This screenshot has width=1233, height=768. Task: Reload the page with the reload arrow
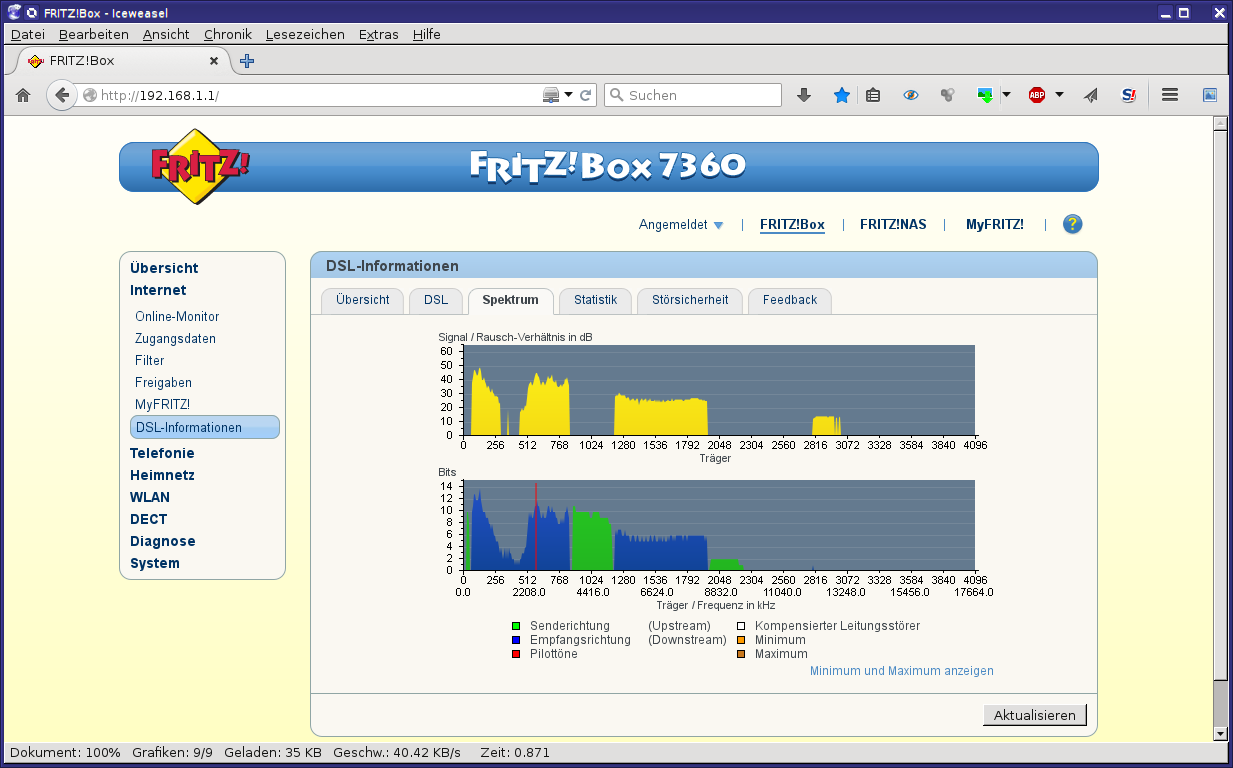(x=586, y=95)
